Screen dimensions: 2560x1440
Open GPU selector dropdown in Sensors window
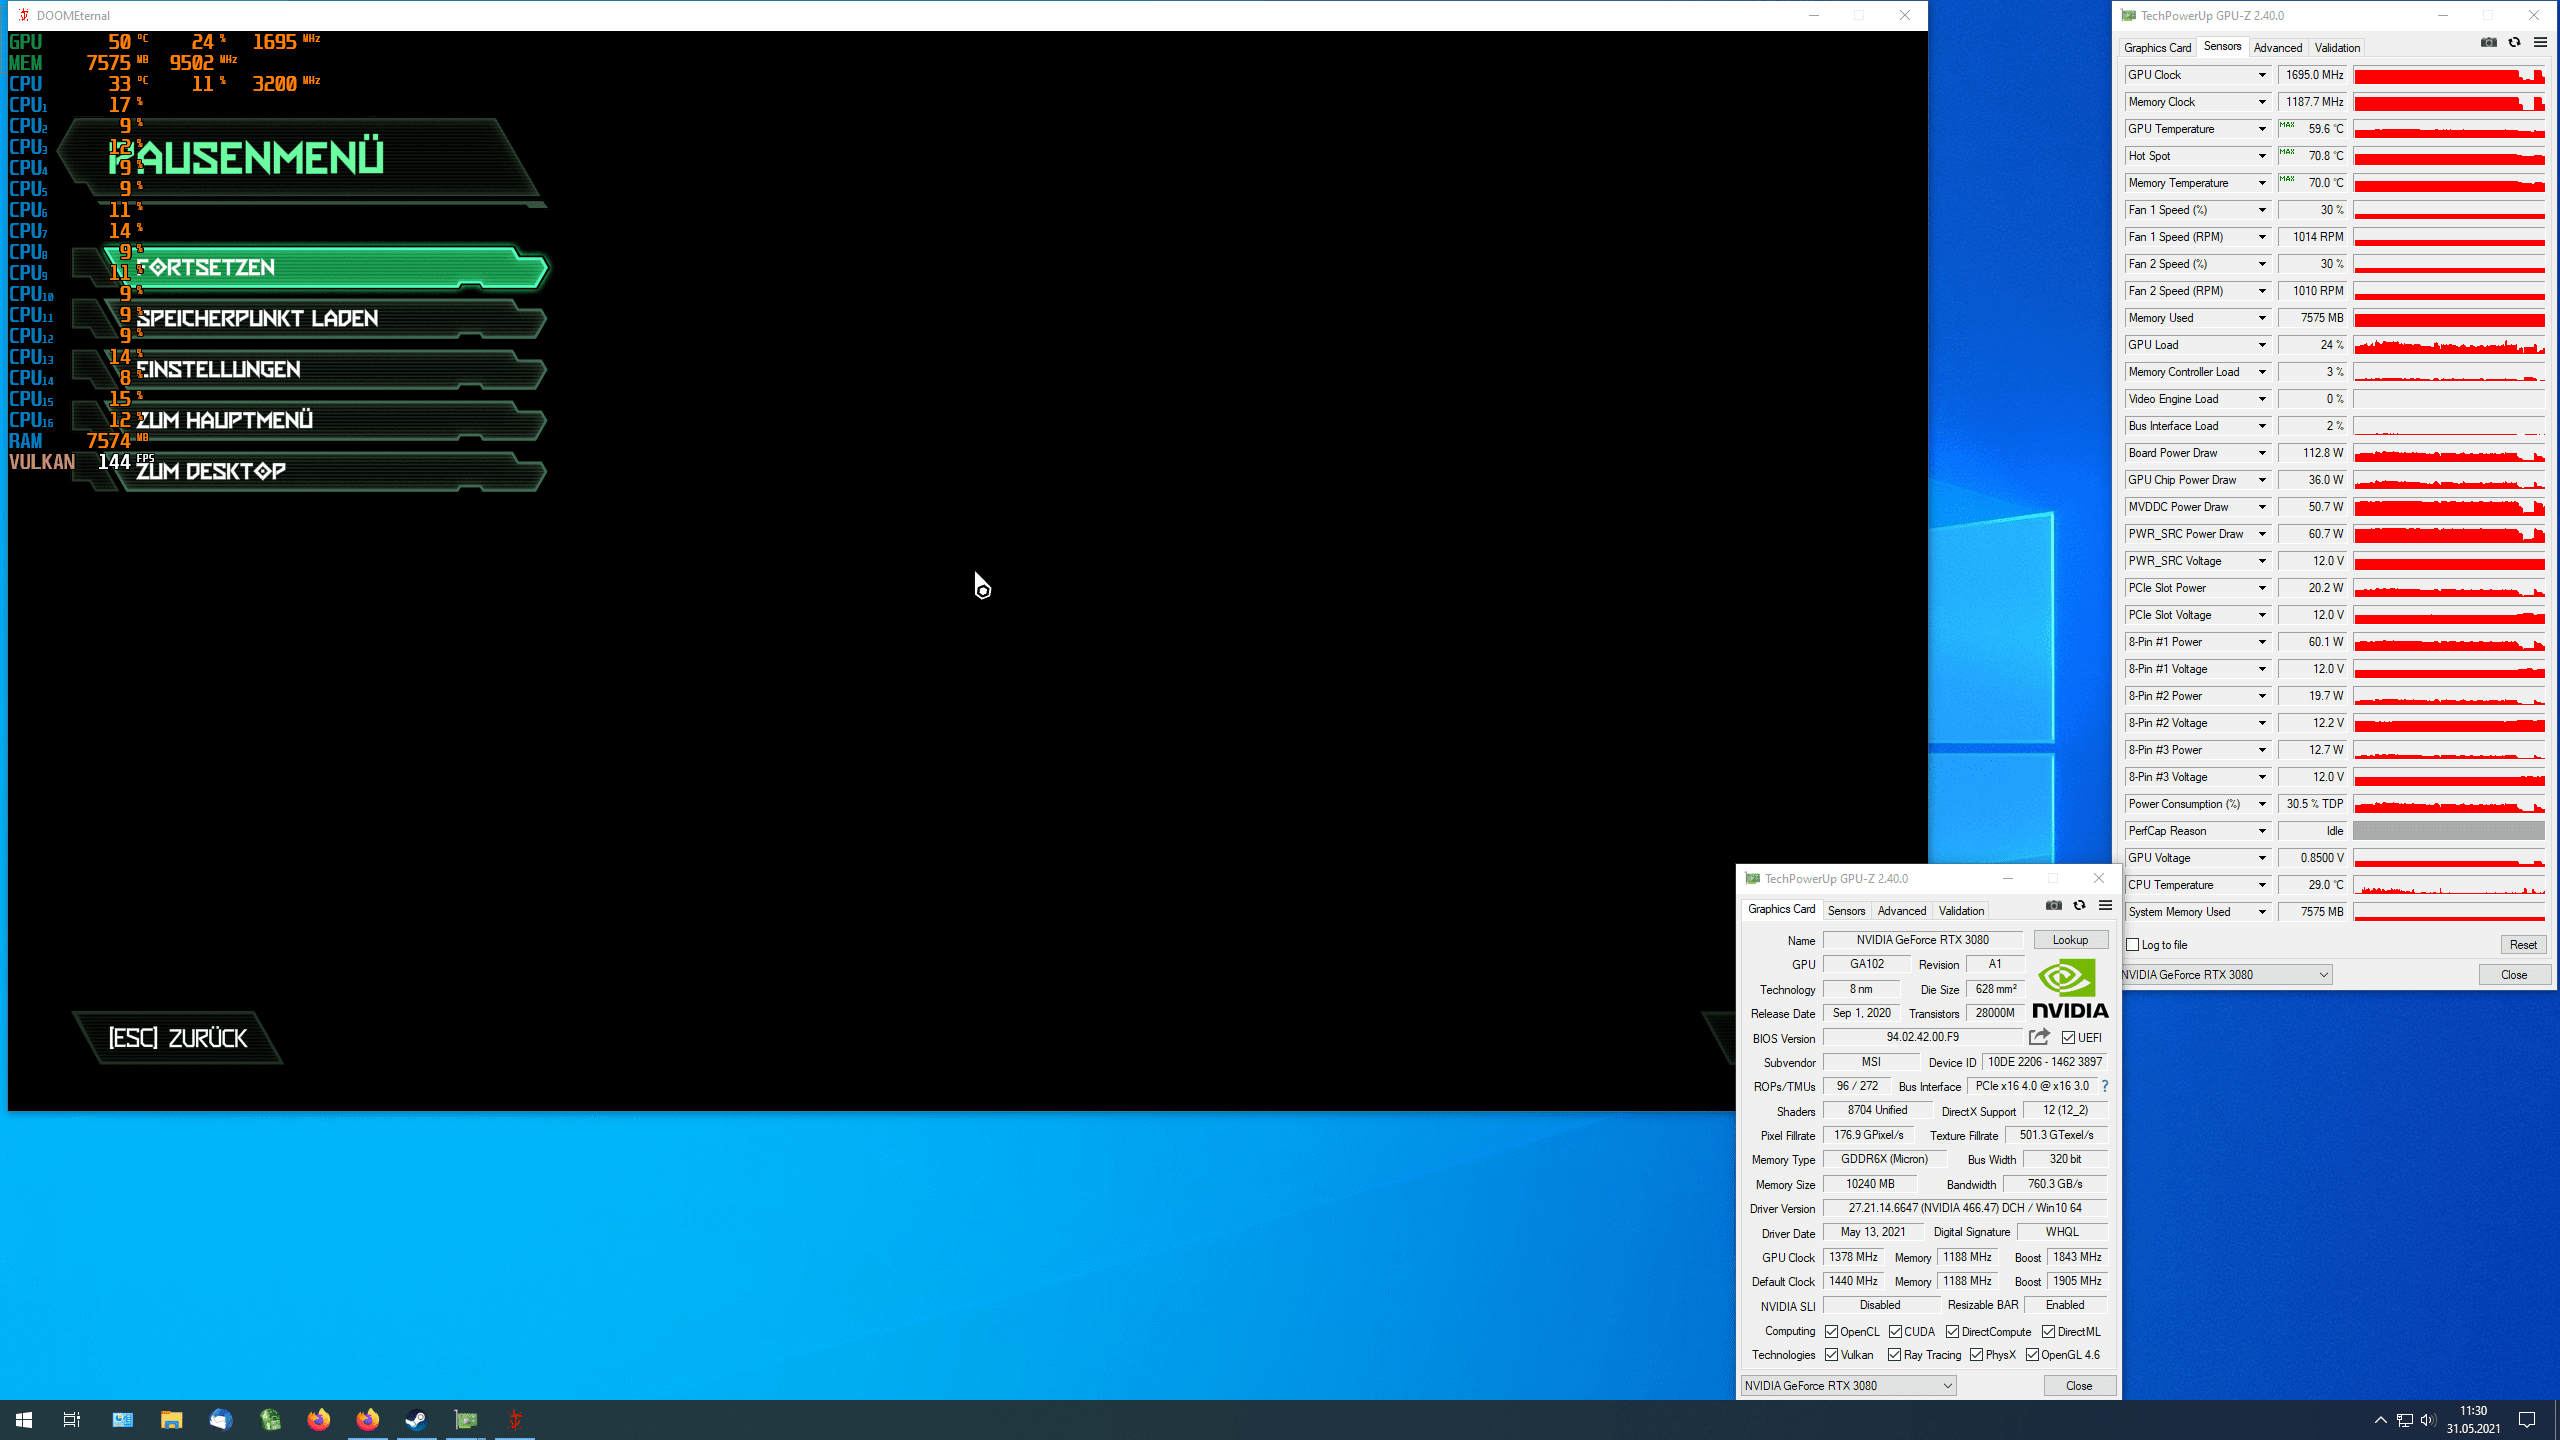[x=2228, y=975]
